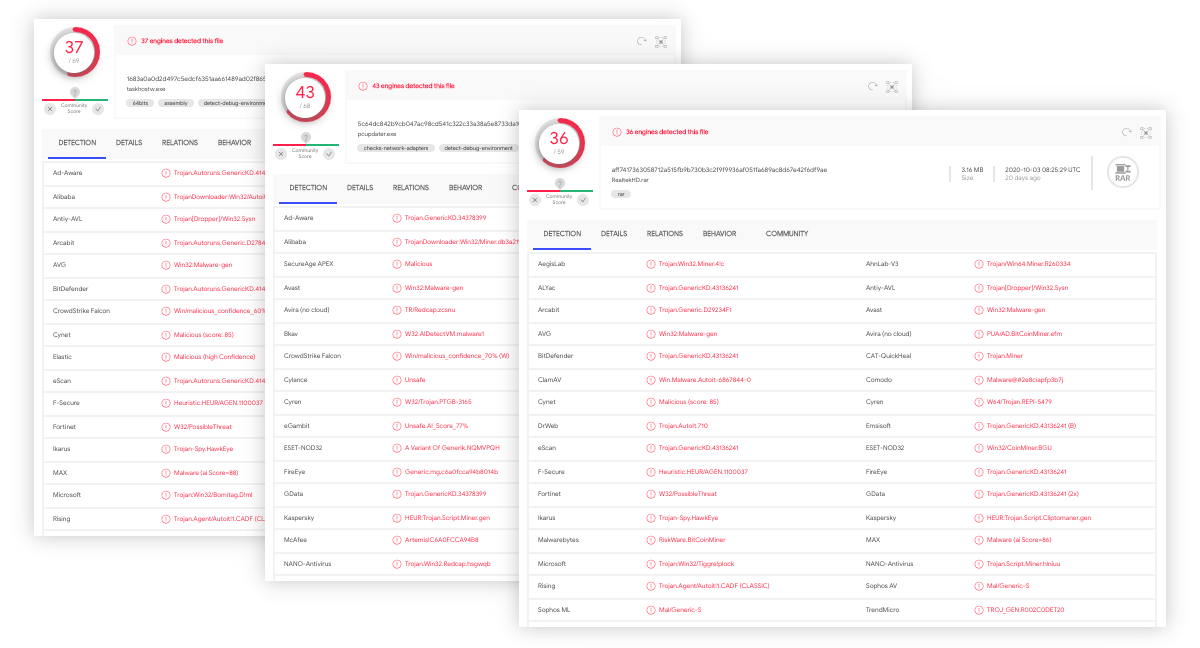Open the graph icon in the RealtekHD.rar window

tap(1146, 132)
